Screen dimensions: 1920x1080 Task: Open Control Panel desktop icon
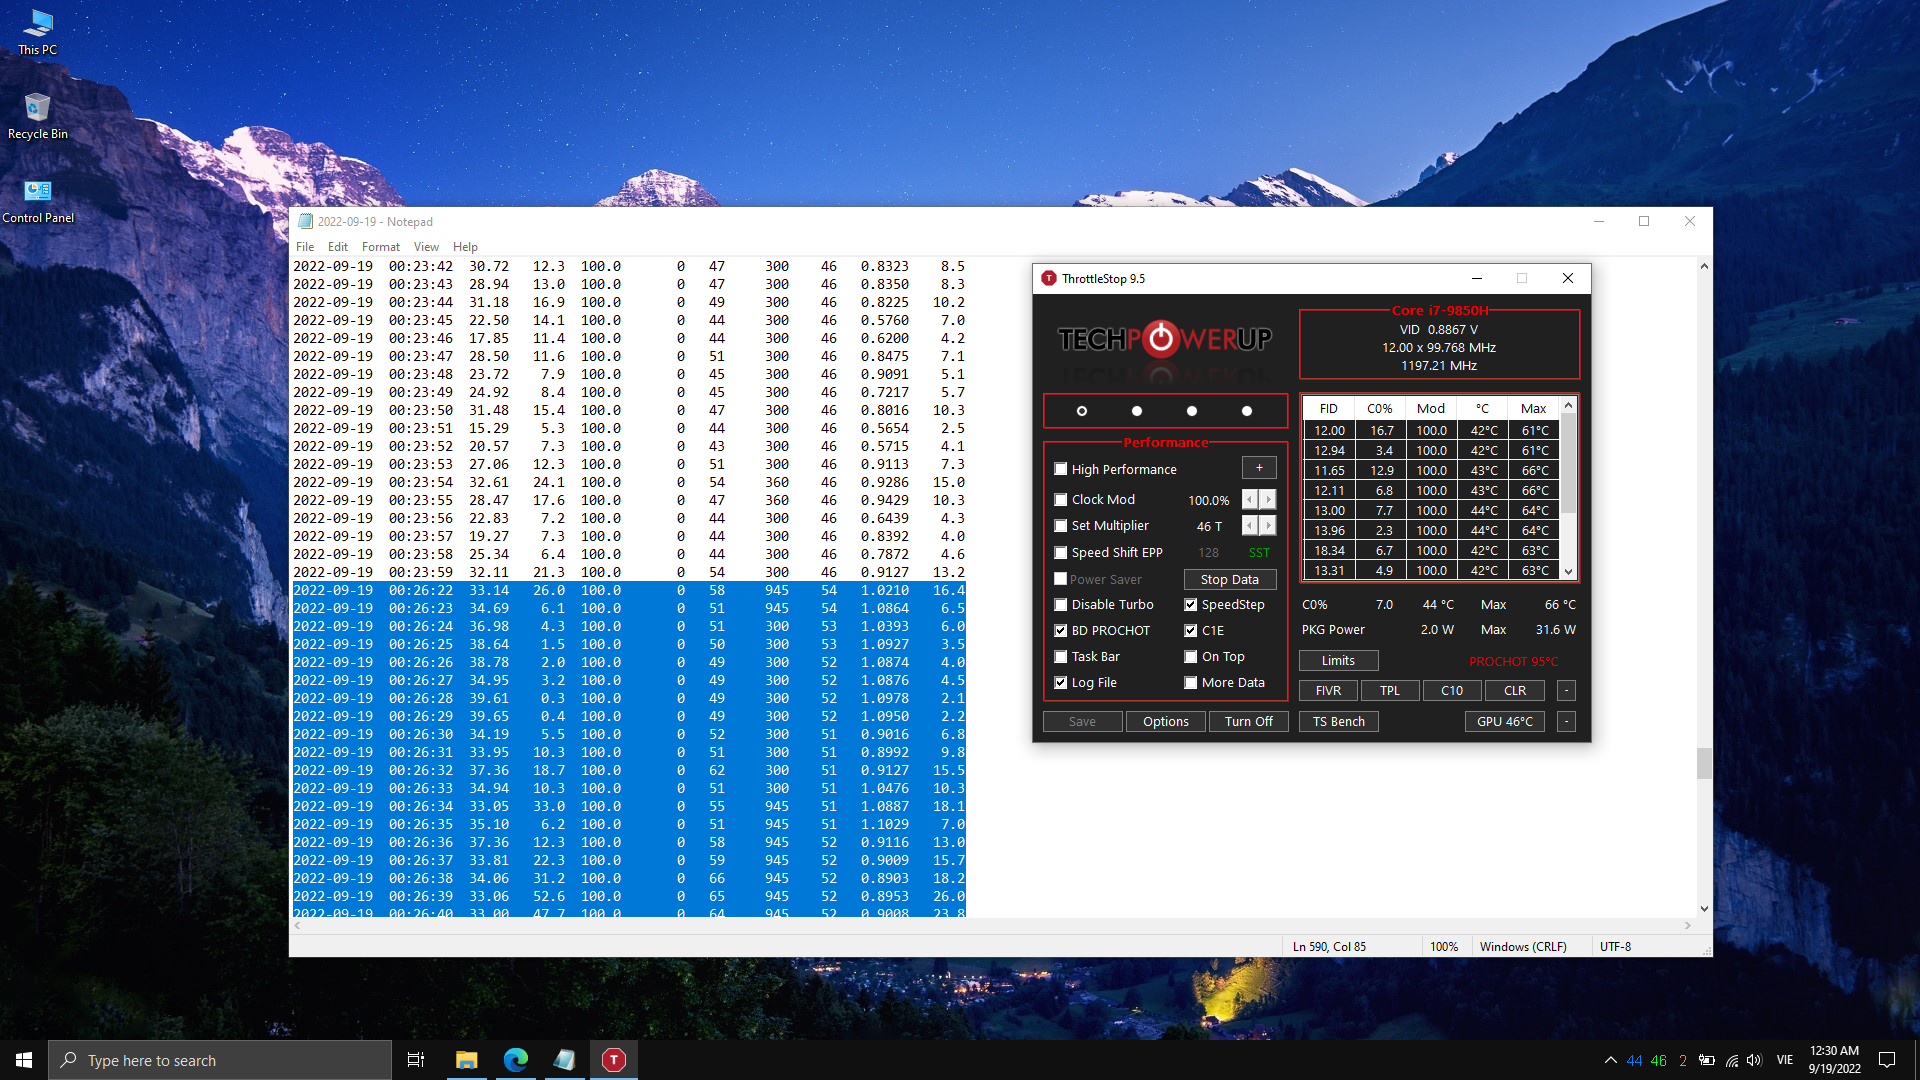coord(38,200)
